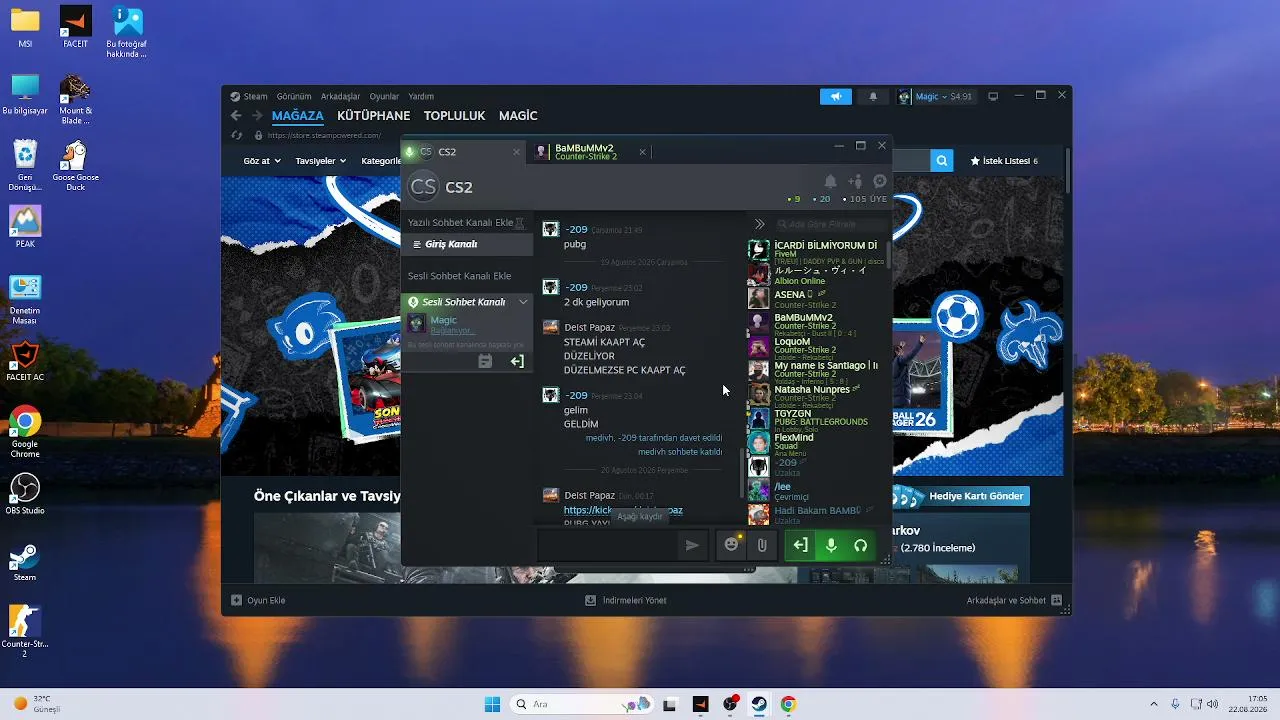The image size is (1280, 720).
Task: Open the Yardım menu in Steam
Action: [421, 97]
